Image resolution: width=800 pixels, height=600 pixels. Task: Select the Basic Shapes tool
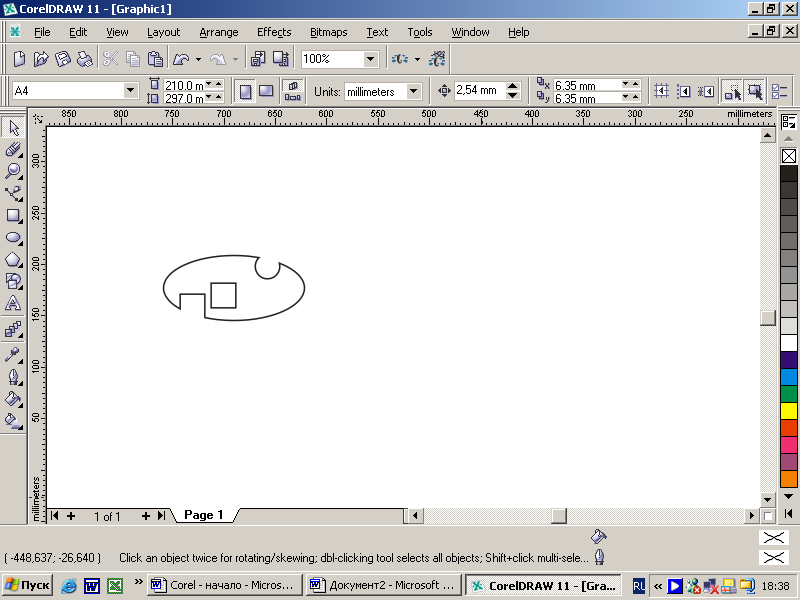click(x=13, y=281)
